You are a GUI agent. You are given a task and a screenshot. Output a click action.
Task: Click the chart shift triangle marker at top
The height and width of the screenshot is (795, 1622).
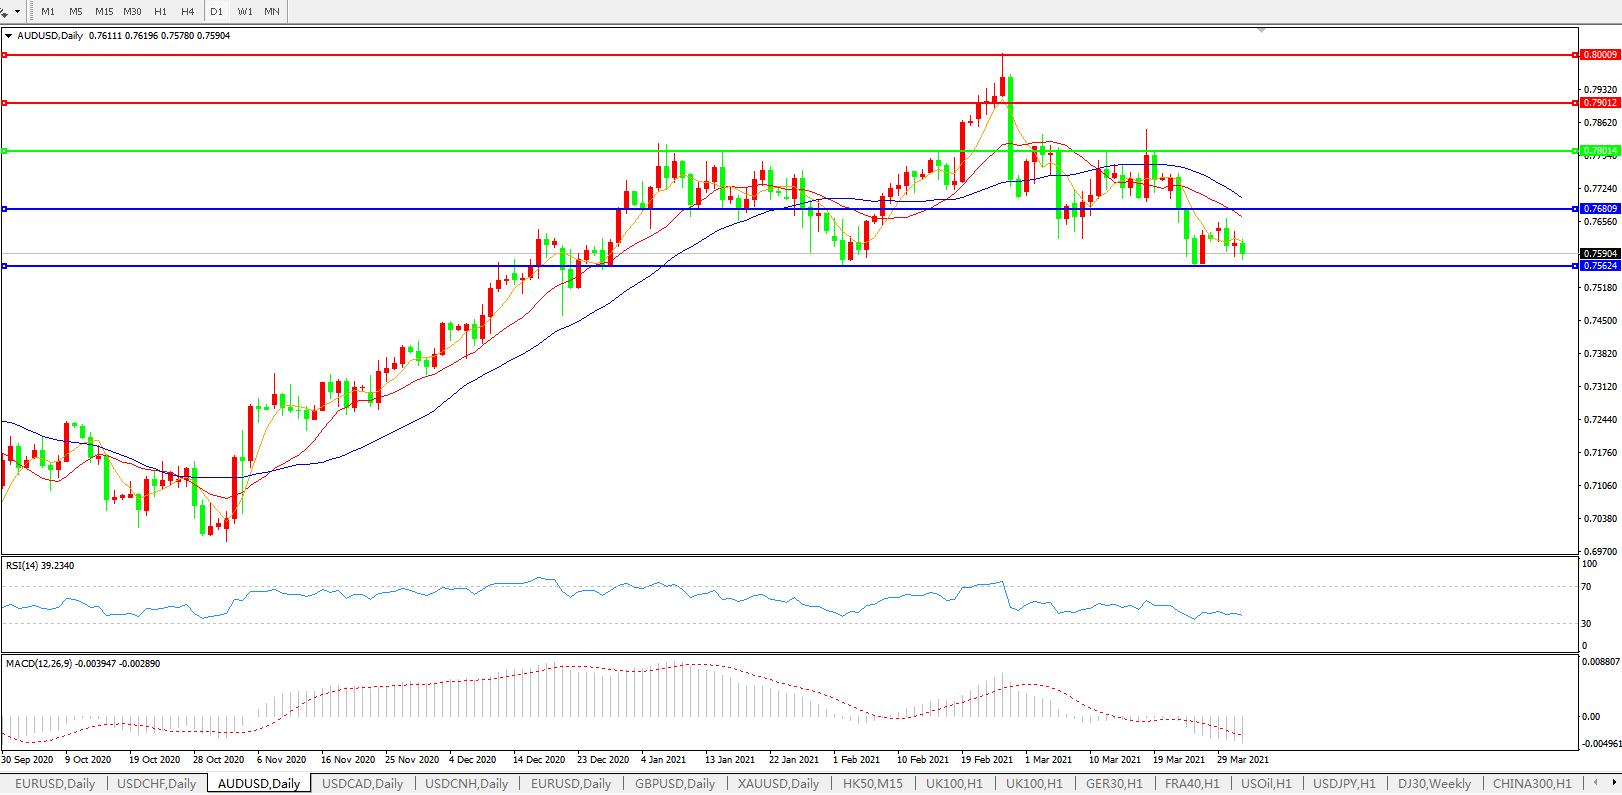pos(1261,30)
